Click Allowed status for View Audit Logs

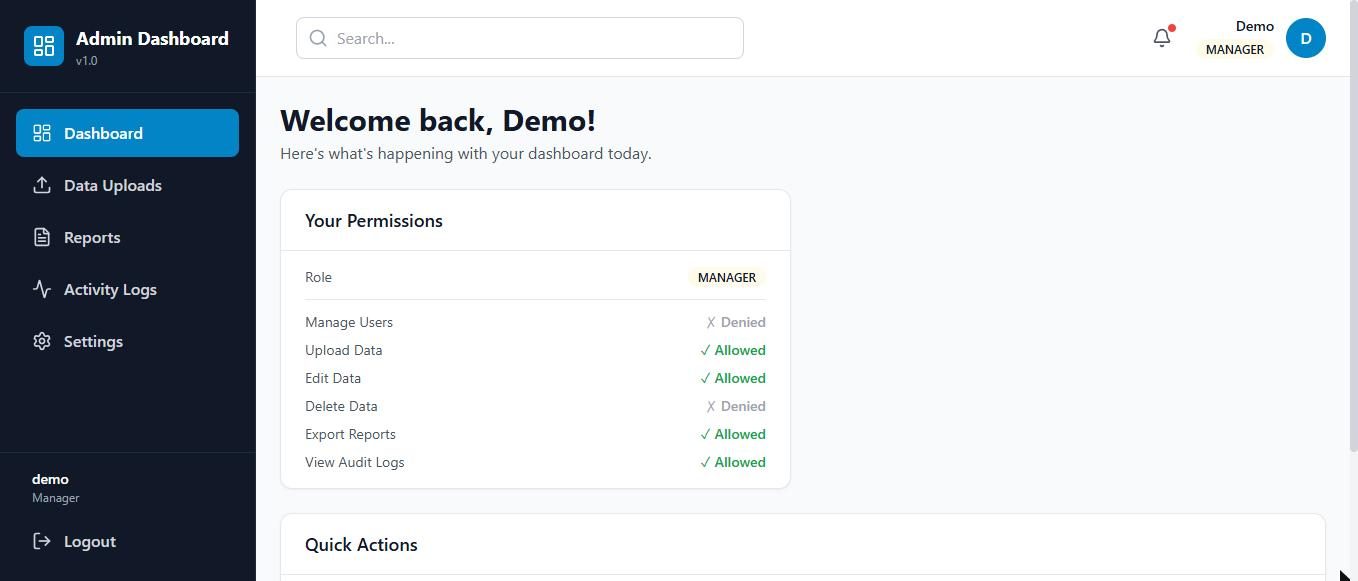coord(733,462)
